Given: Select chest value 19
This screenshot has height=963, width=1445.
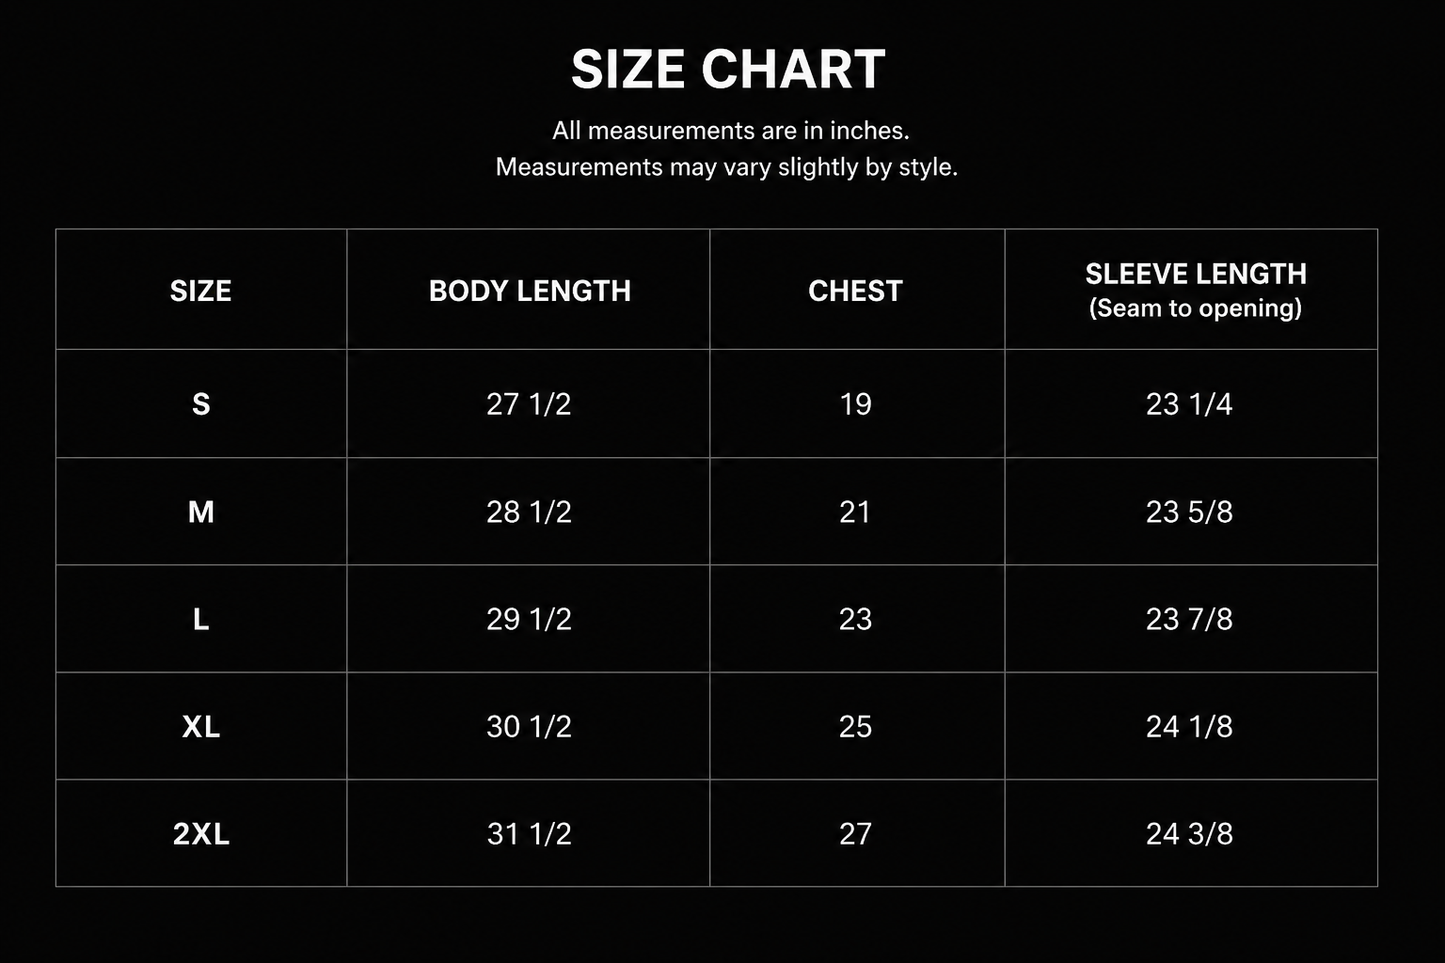Looking at the screenshot, I should (x=856, y=404).
